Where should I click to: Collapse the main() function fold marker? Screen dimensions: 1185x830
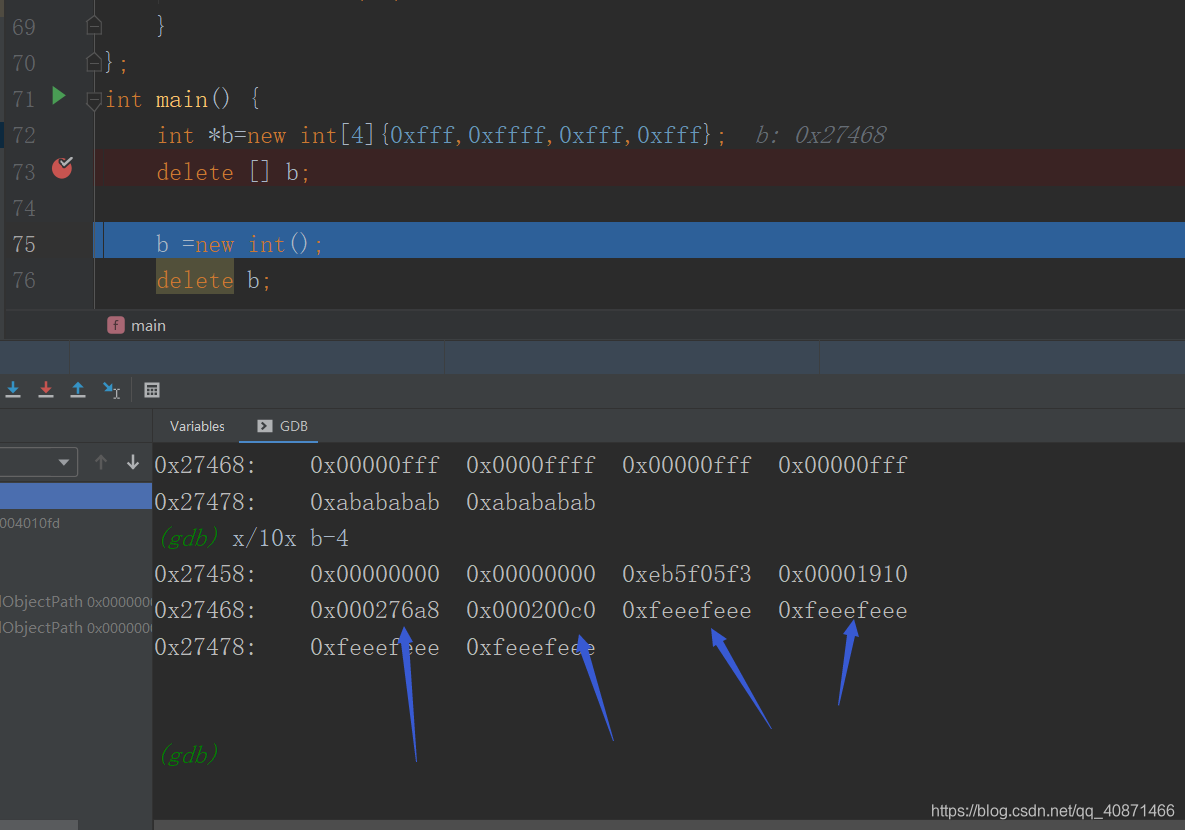click(x=94, y=100)
